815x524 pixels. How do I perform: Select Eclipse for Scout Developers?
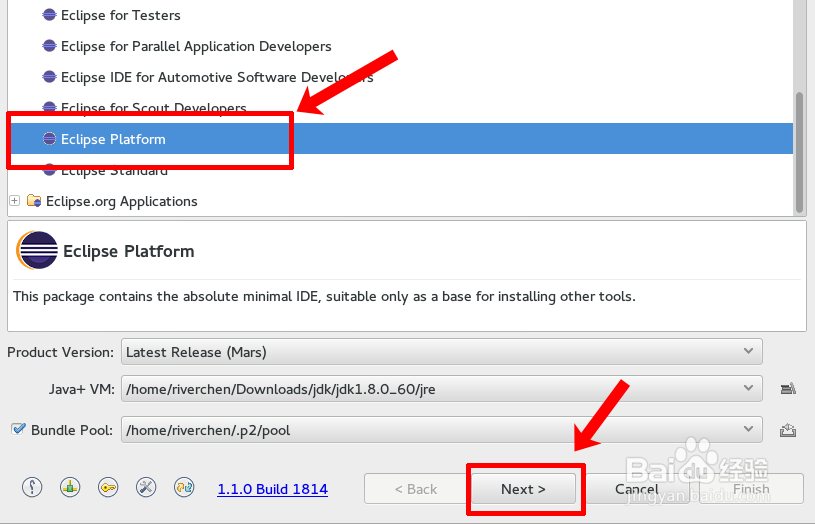tap(154, 108)
